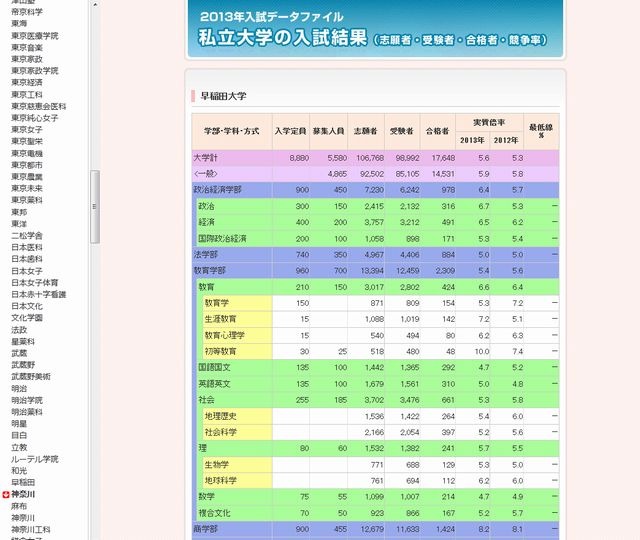640x540 pixels.
Task: Choose 東京都市 in the list
Action: [x=27, y=165]
